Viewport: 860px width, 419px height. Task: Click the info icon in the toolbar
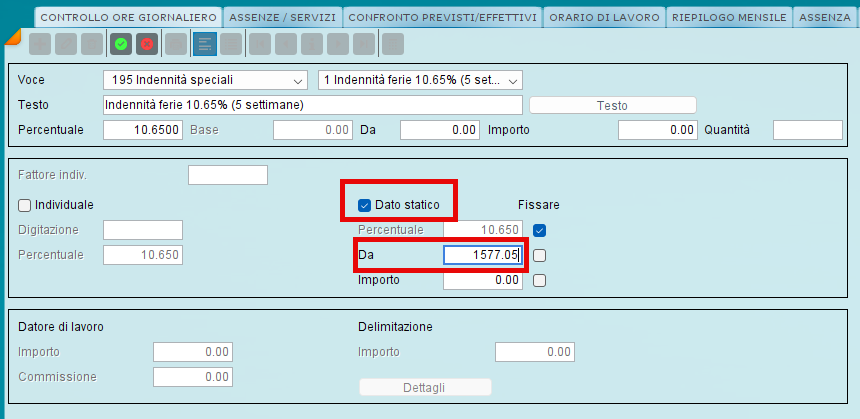click(x=312, y=44)
